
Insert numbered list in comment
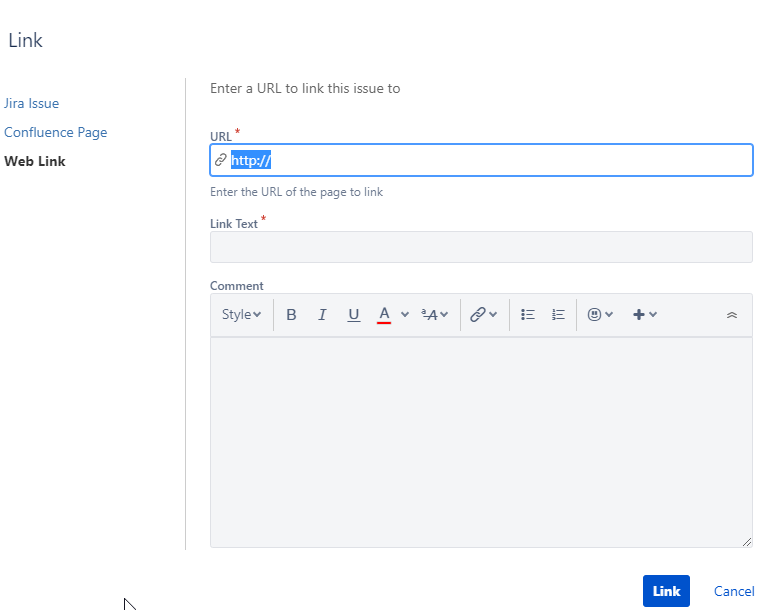tap(559, 314)
